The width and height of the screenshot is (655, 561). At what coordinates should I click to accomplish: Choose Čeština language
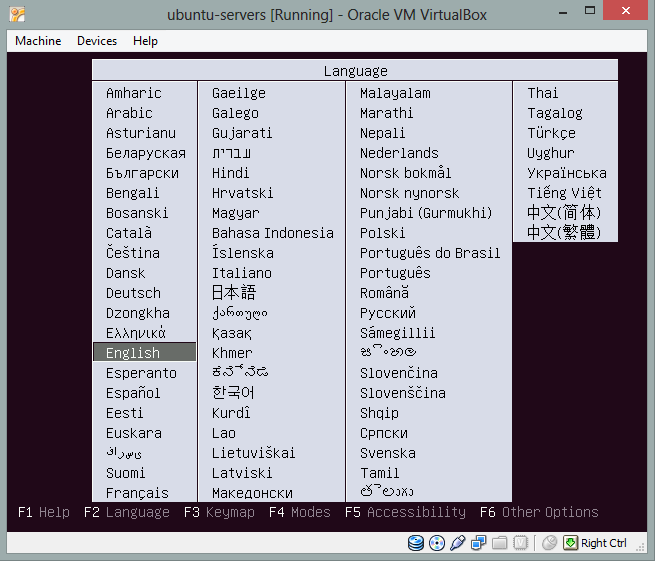tap(133, 253)
